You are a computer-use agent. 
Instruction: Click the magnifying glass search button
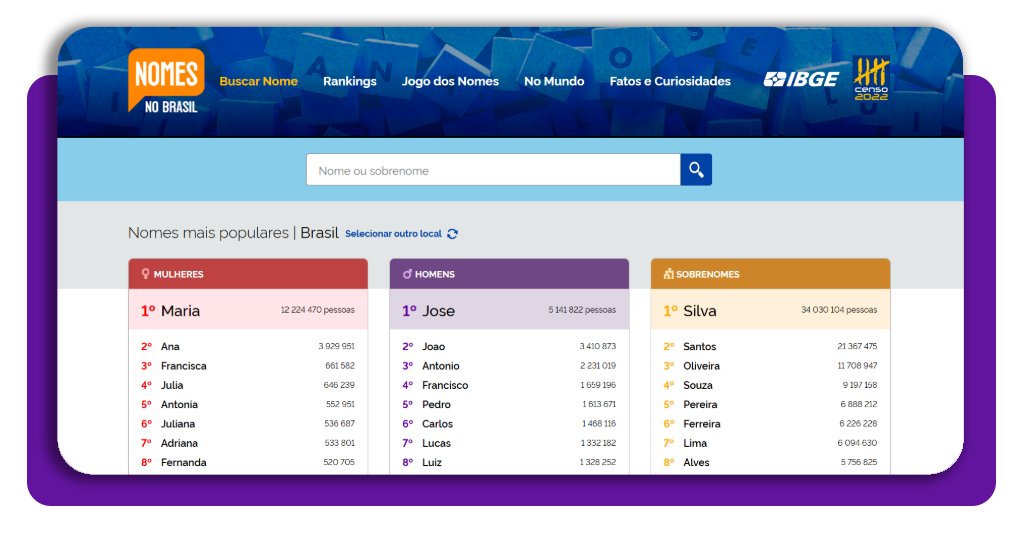[x=696, y=170]
